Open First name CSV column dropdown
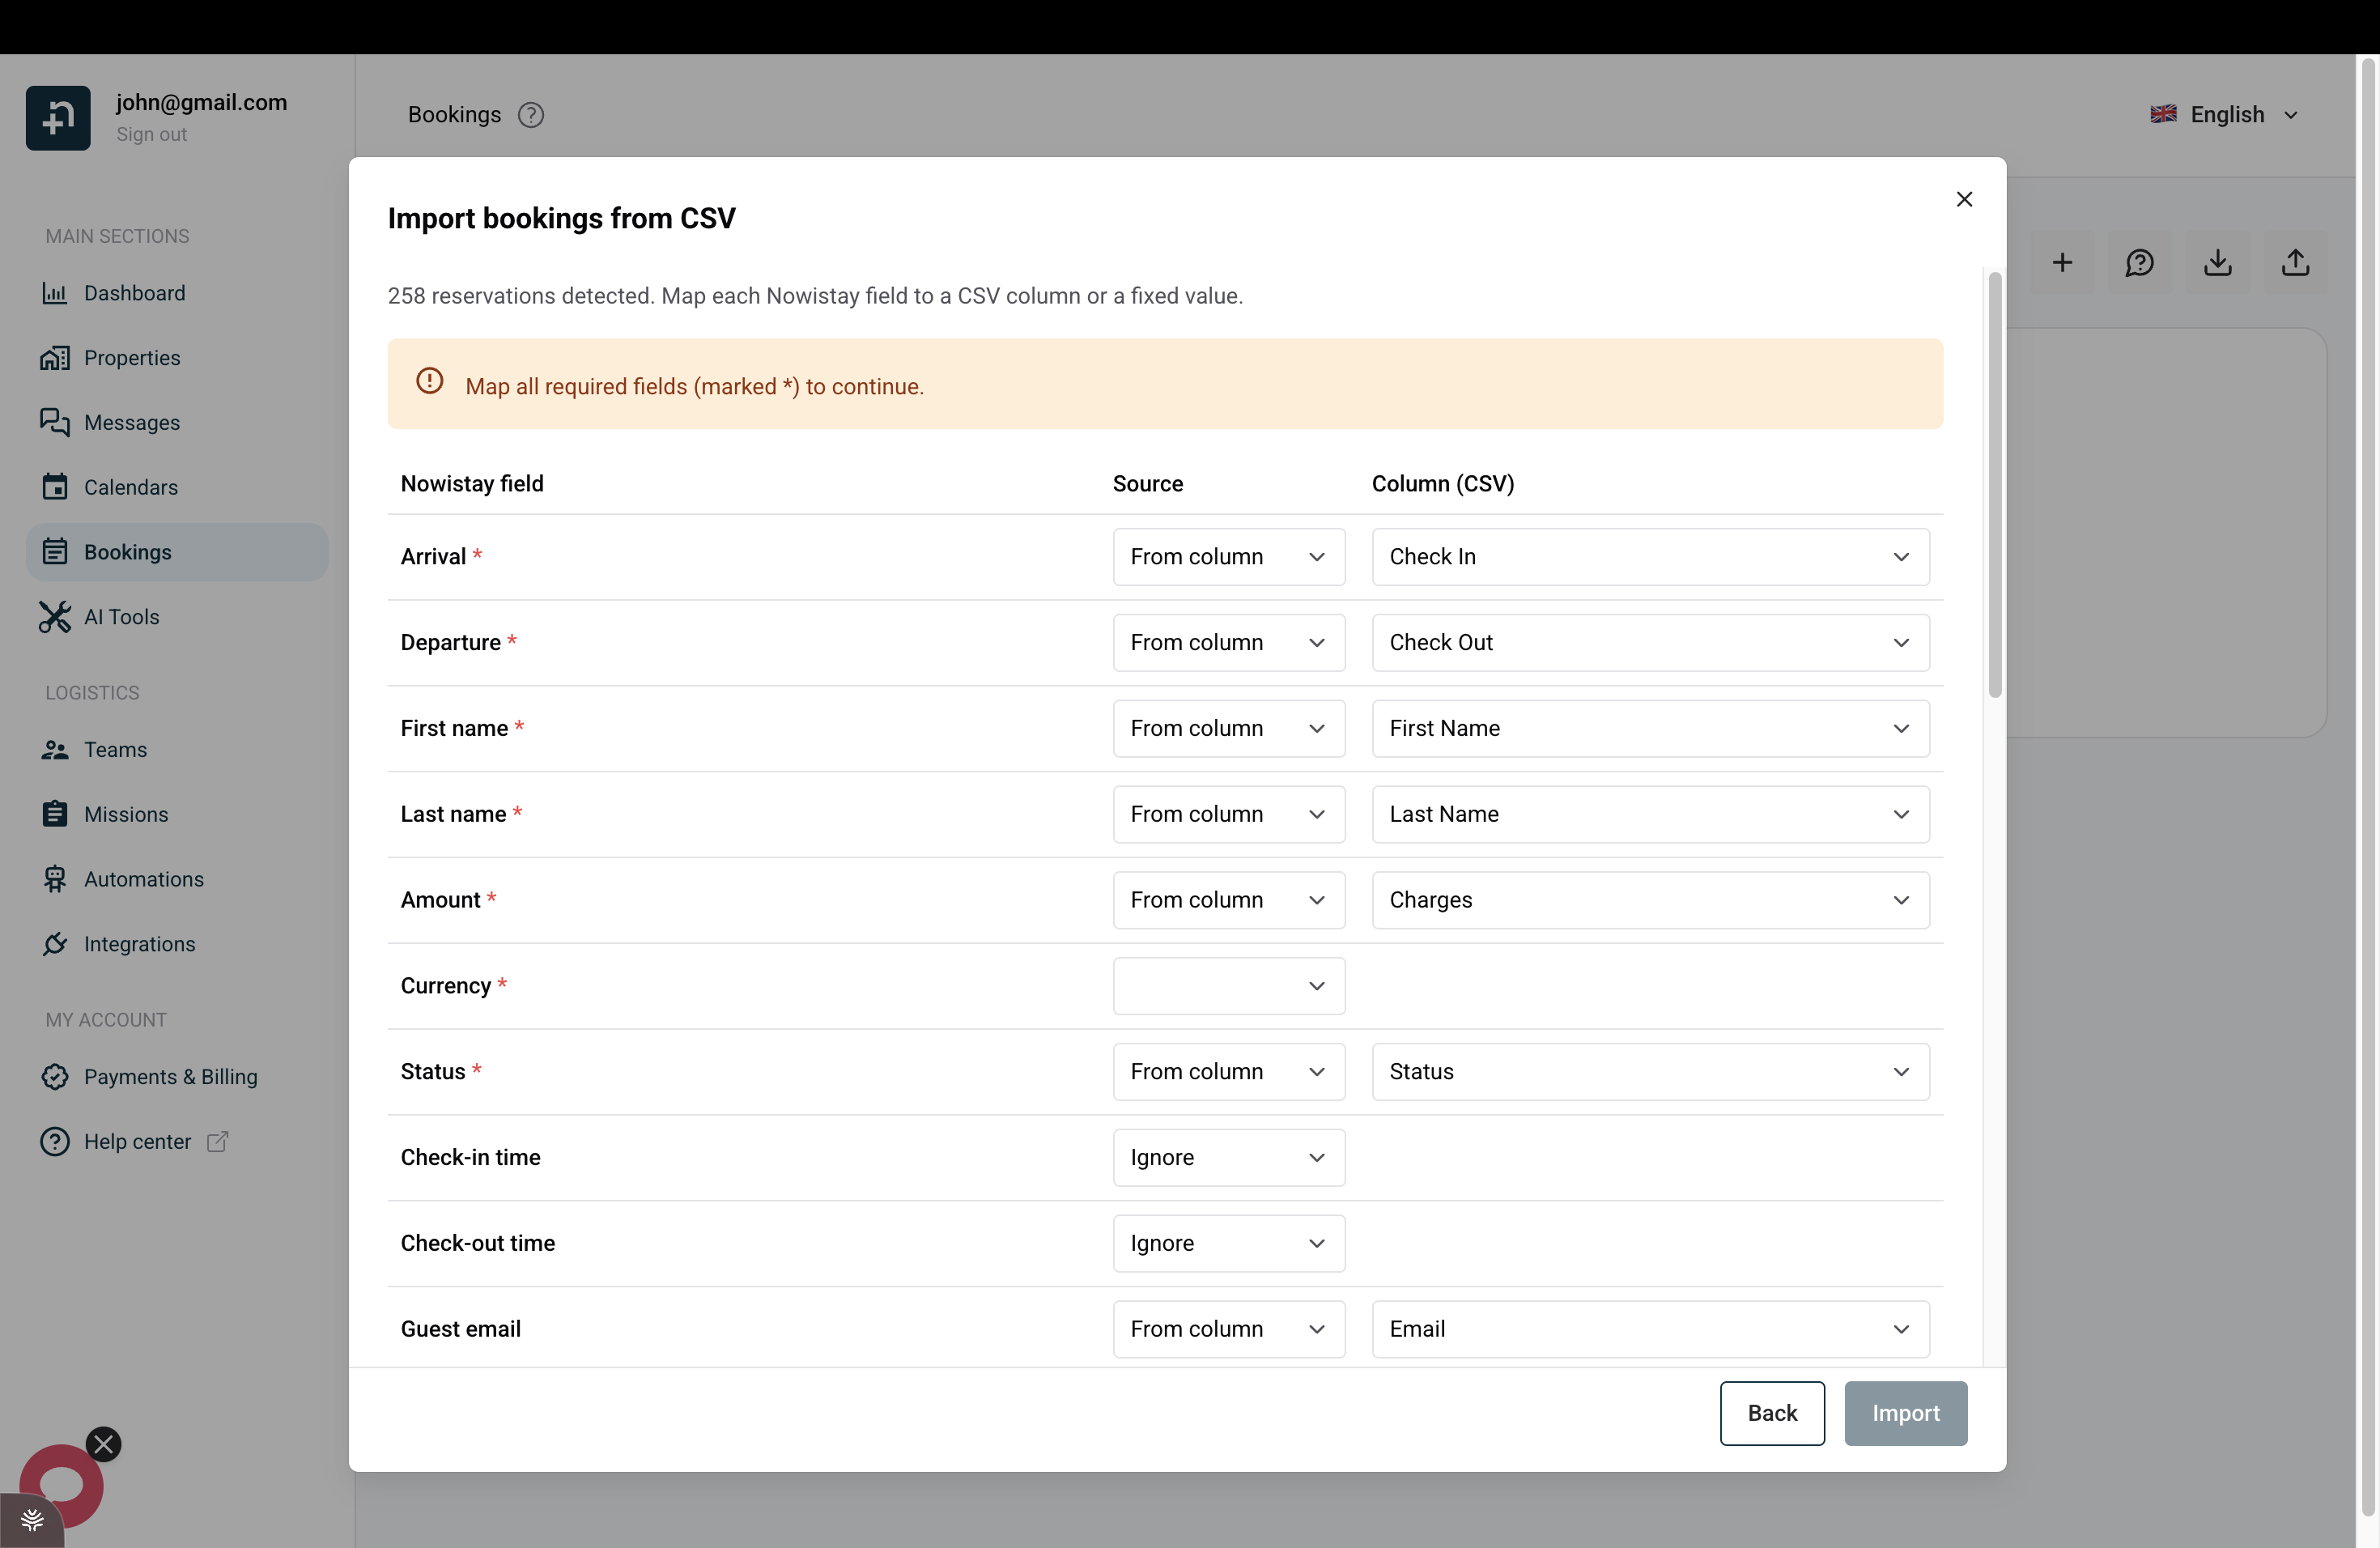 [x=1650, y=729]
